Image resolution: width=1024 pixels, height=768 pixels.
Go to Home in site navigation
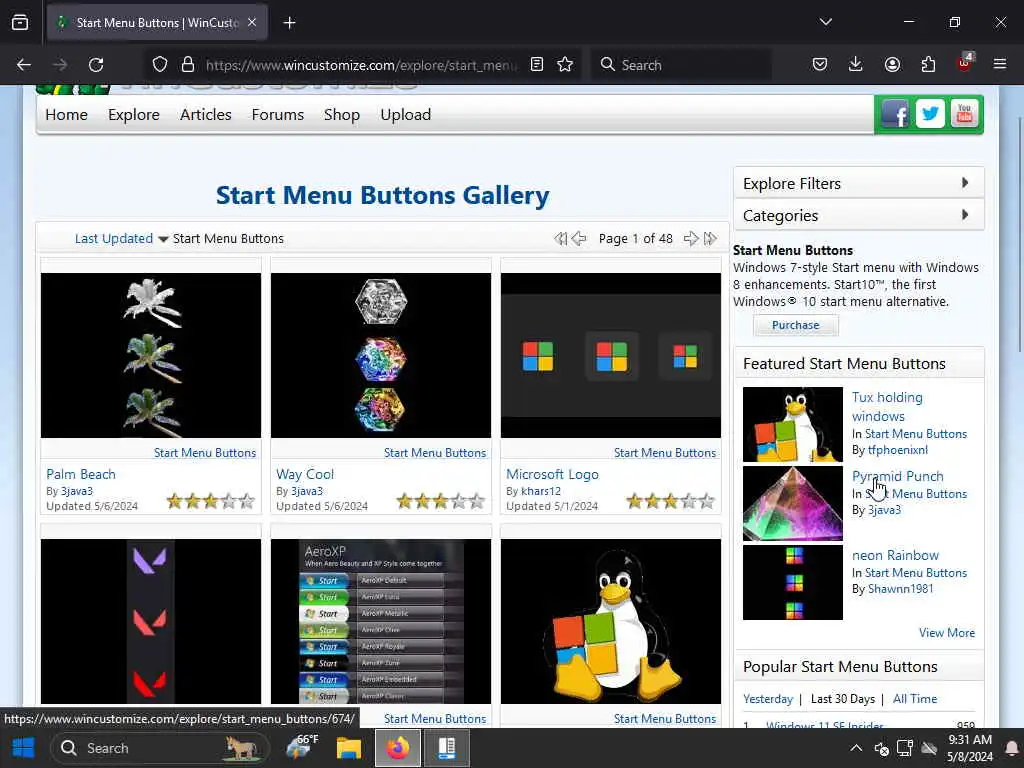point(67,115)
